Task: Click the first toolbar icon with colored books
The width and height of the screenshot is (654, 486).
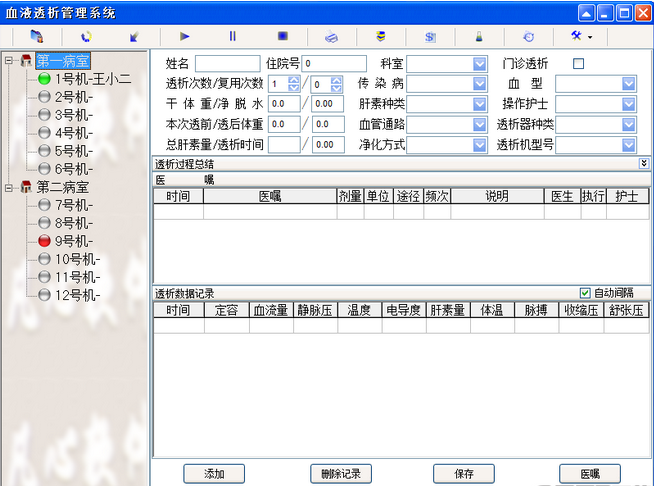Action: click(37, 36)
